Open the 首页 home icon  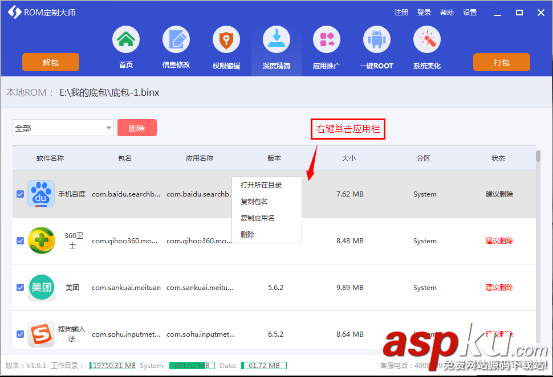[x=126, y=39]
